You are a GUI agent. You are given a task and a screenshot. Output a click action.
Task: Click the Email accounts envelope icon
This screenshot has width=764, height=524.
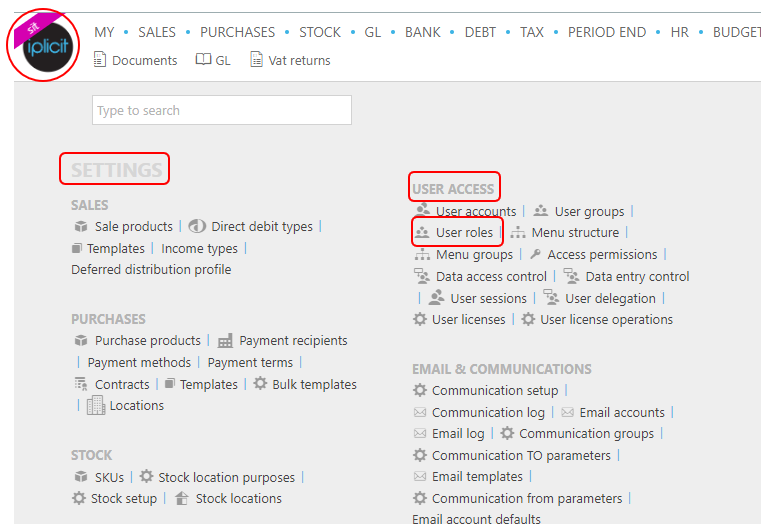pyautogui.click(x=567, y=413)
